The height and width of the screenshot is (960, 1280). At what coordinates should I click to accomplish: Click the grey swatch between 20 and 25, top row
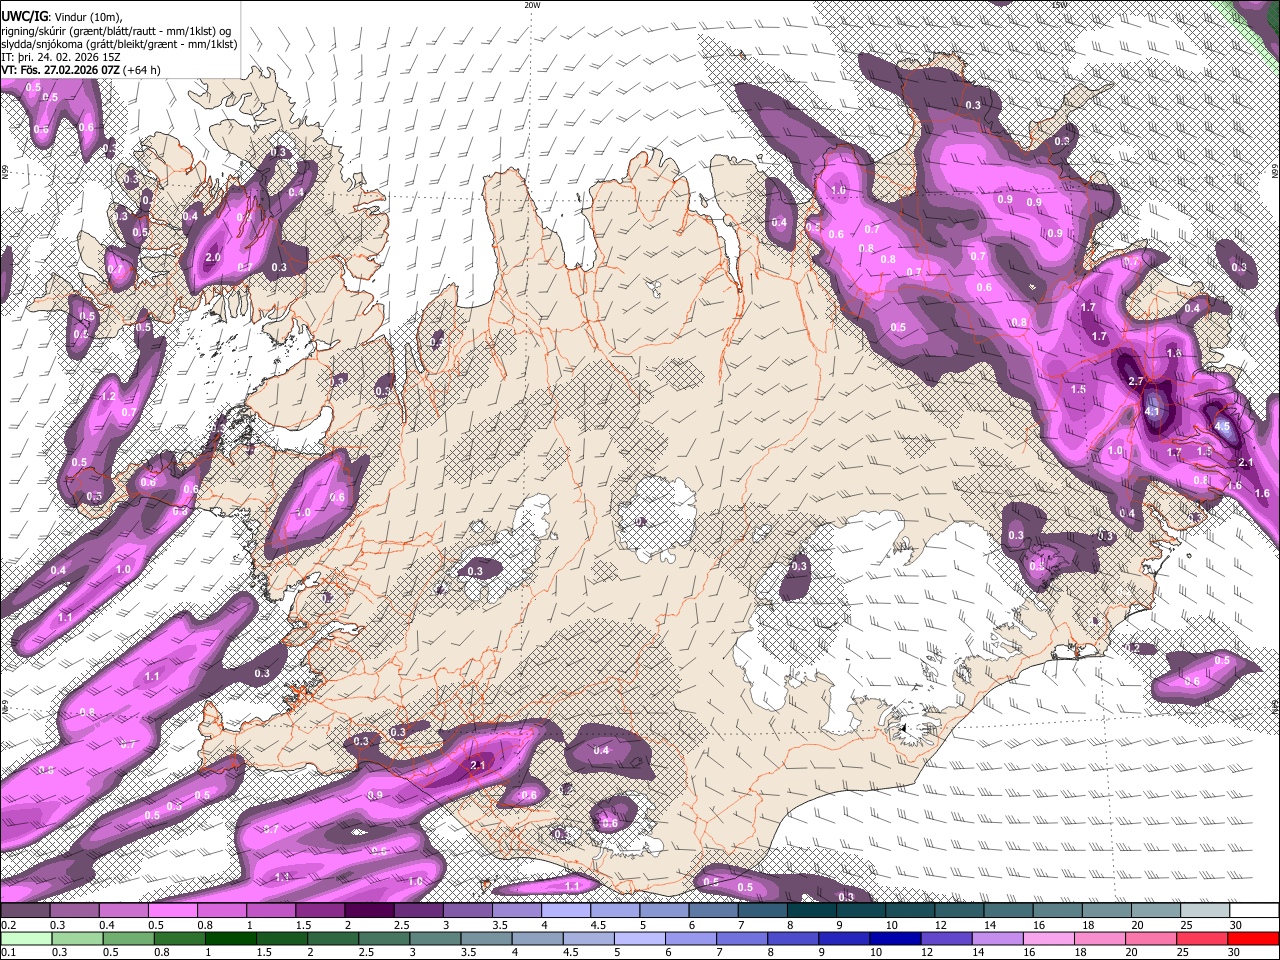(x=1156, y=911)
